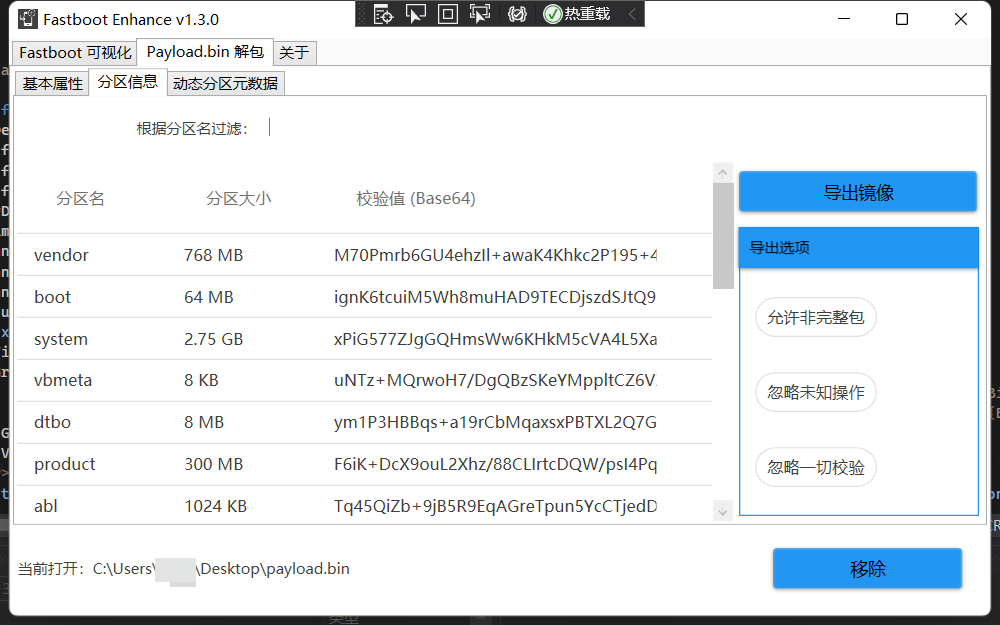This screenshot has width=1000, height=625.
Task: Select the vendor partition row
Action: pos(365,255)
